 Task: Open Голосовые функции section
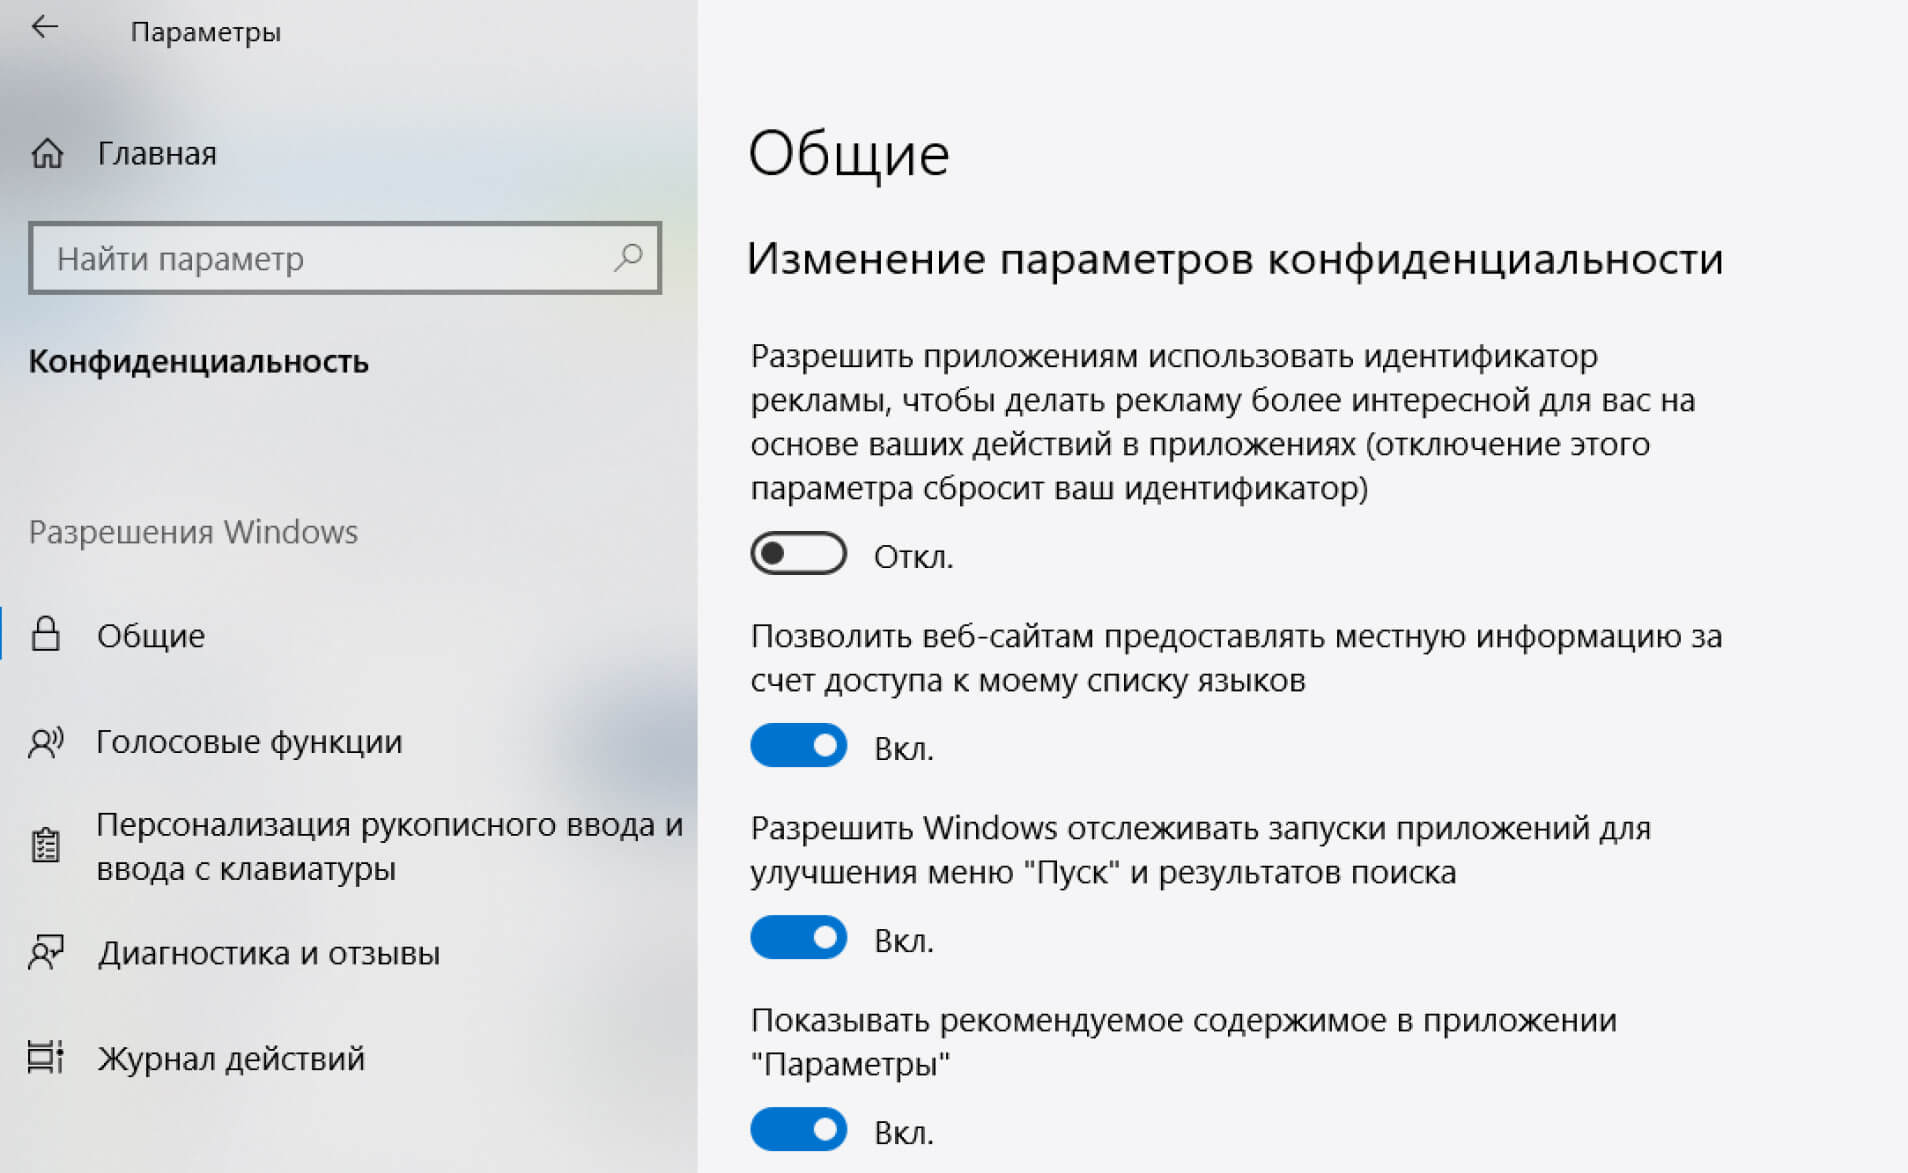[249, 742]
